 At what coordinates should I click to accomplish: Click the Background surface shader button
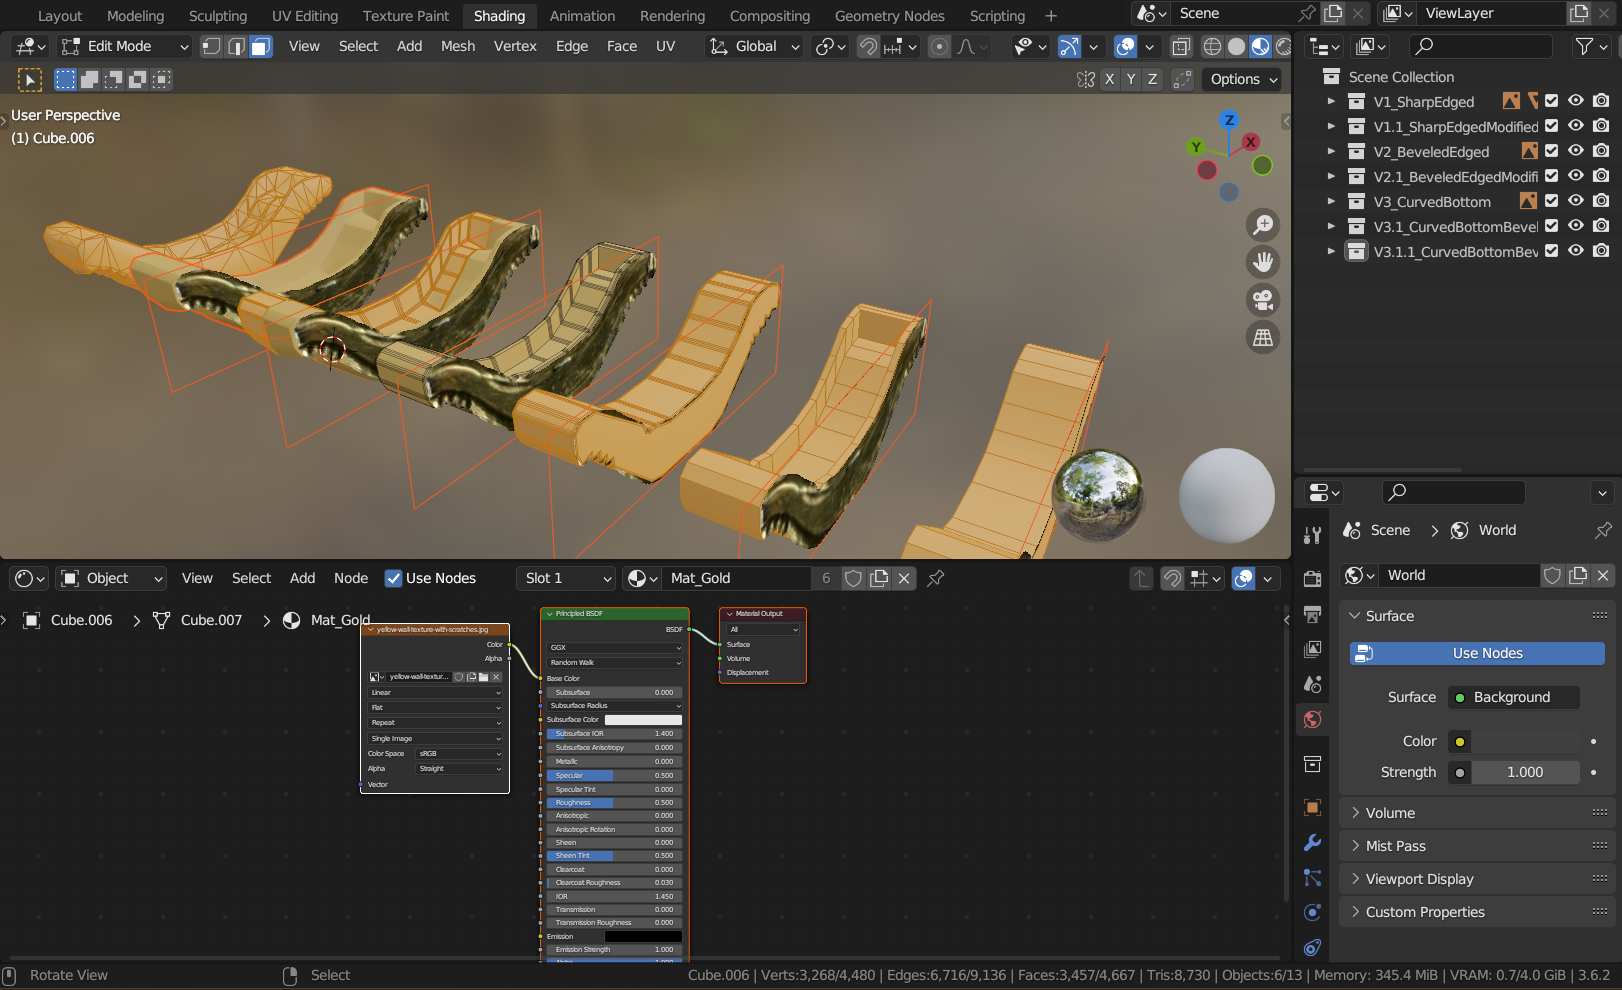point(1513,697)
